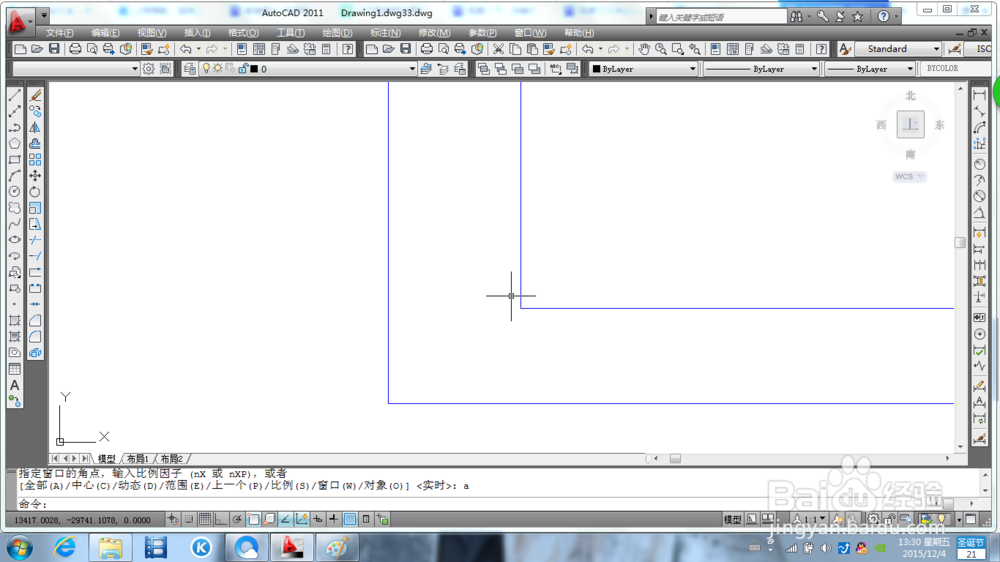The height and width of the screenshot is (562, 1000).
Task: Toggle Snap mode in status bar
Action: [x=189, y=519]
